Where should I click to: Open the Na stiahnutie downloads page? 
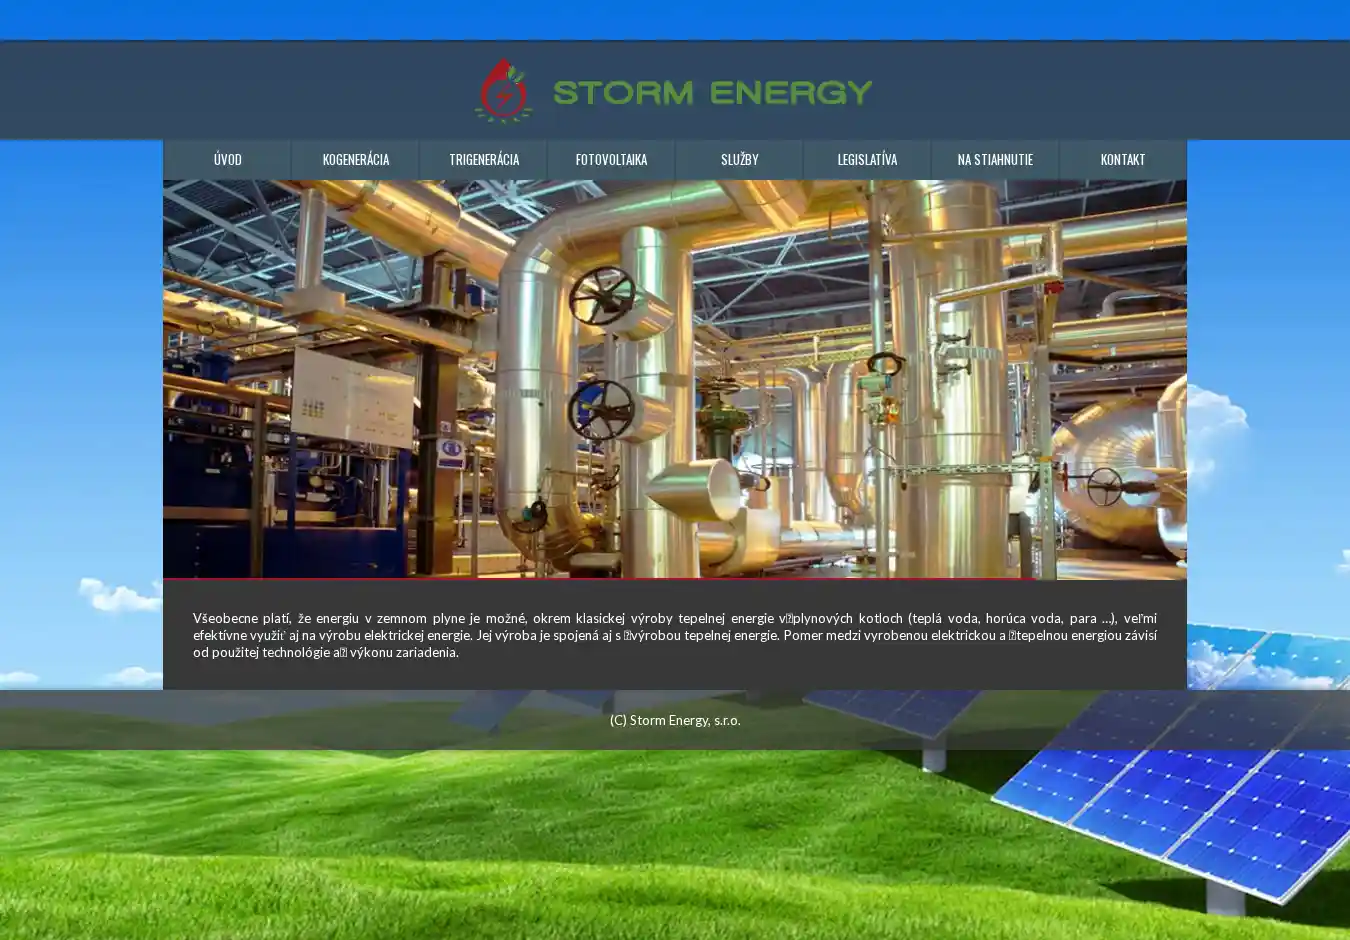coord(995,160)
